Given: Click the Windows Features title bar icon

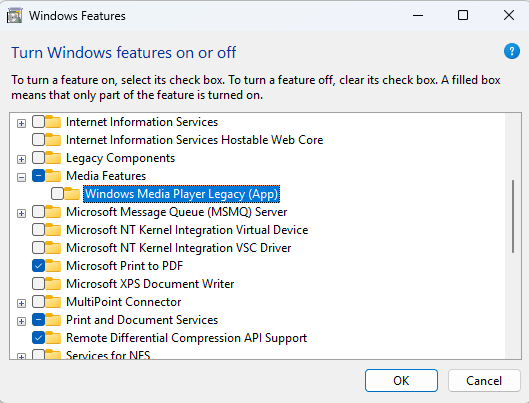Looking at the screenshot, I should coord(15,16).
